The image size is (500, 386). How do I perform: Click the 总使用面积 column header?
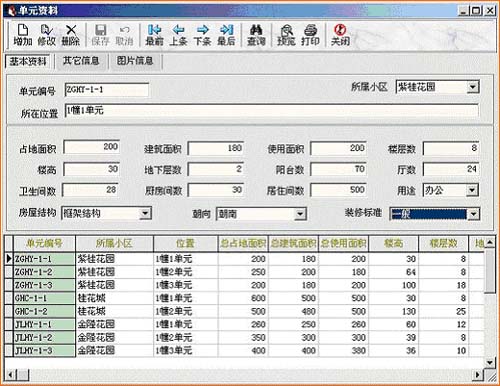click(343, 244)
